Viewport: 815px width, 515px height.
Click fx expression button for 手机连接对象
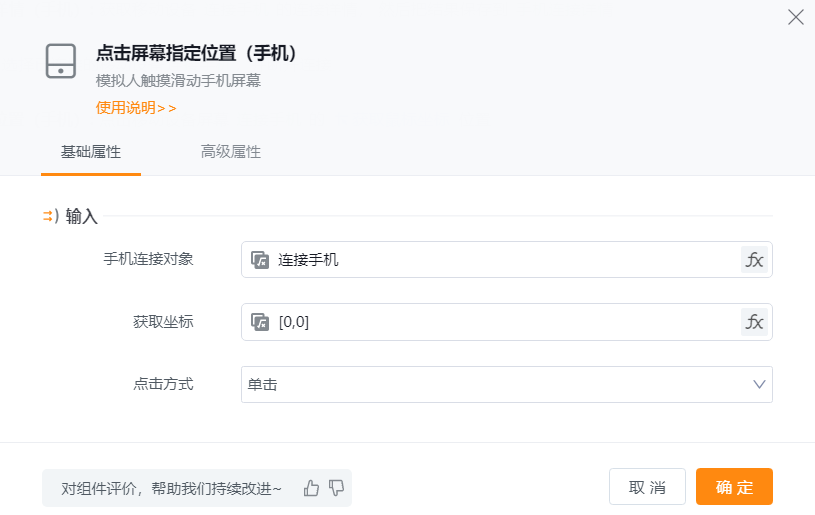coord(755,260)
